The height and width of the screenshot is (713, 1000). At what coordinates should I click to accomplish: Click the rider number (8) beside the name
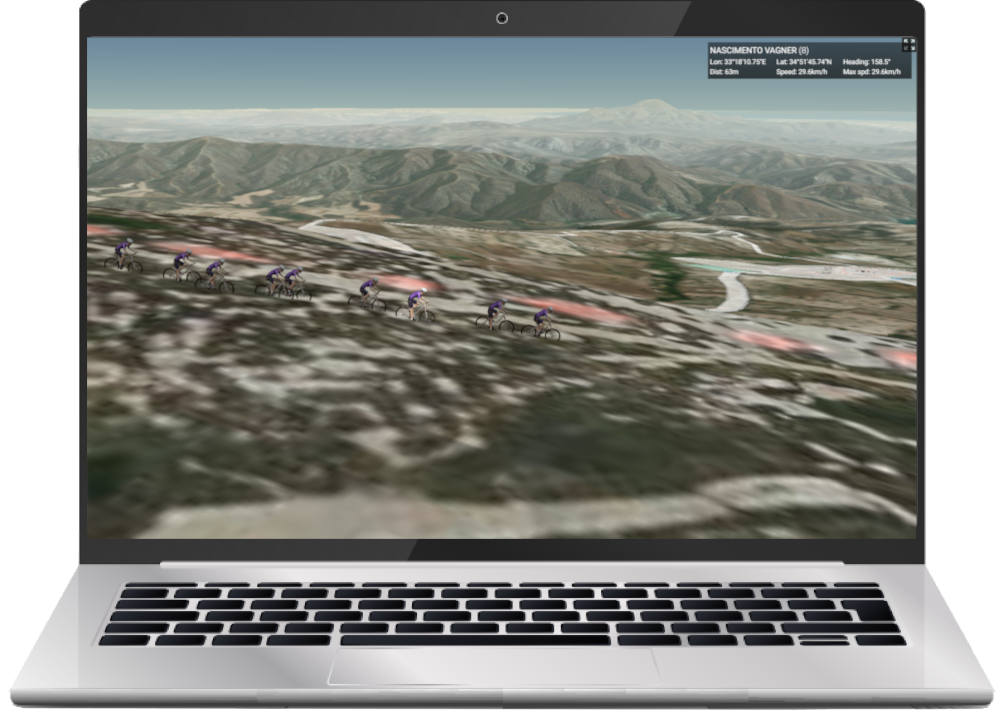point(802,49)
